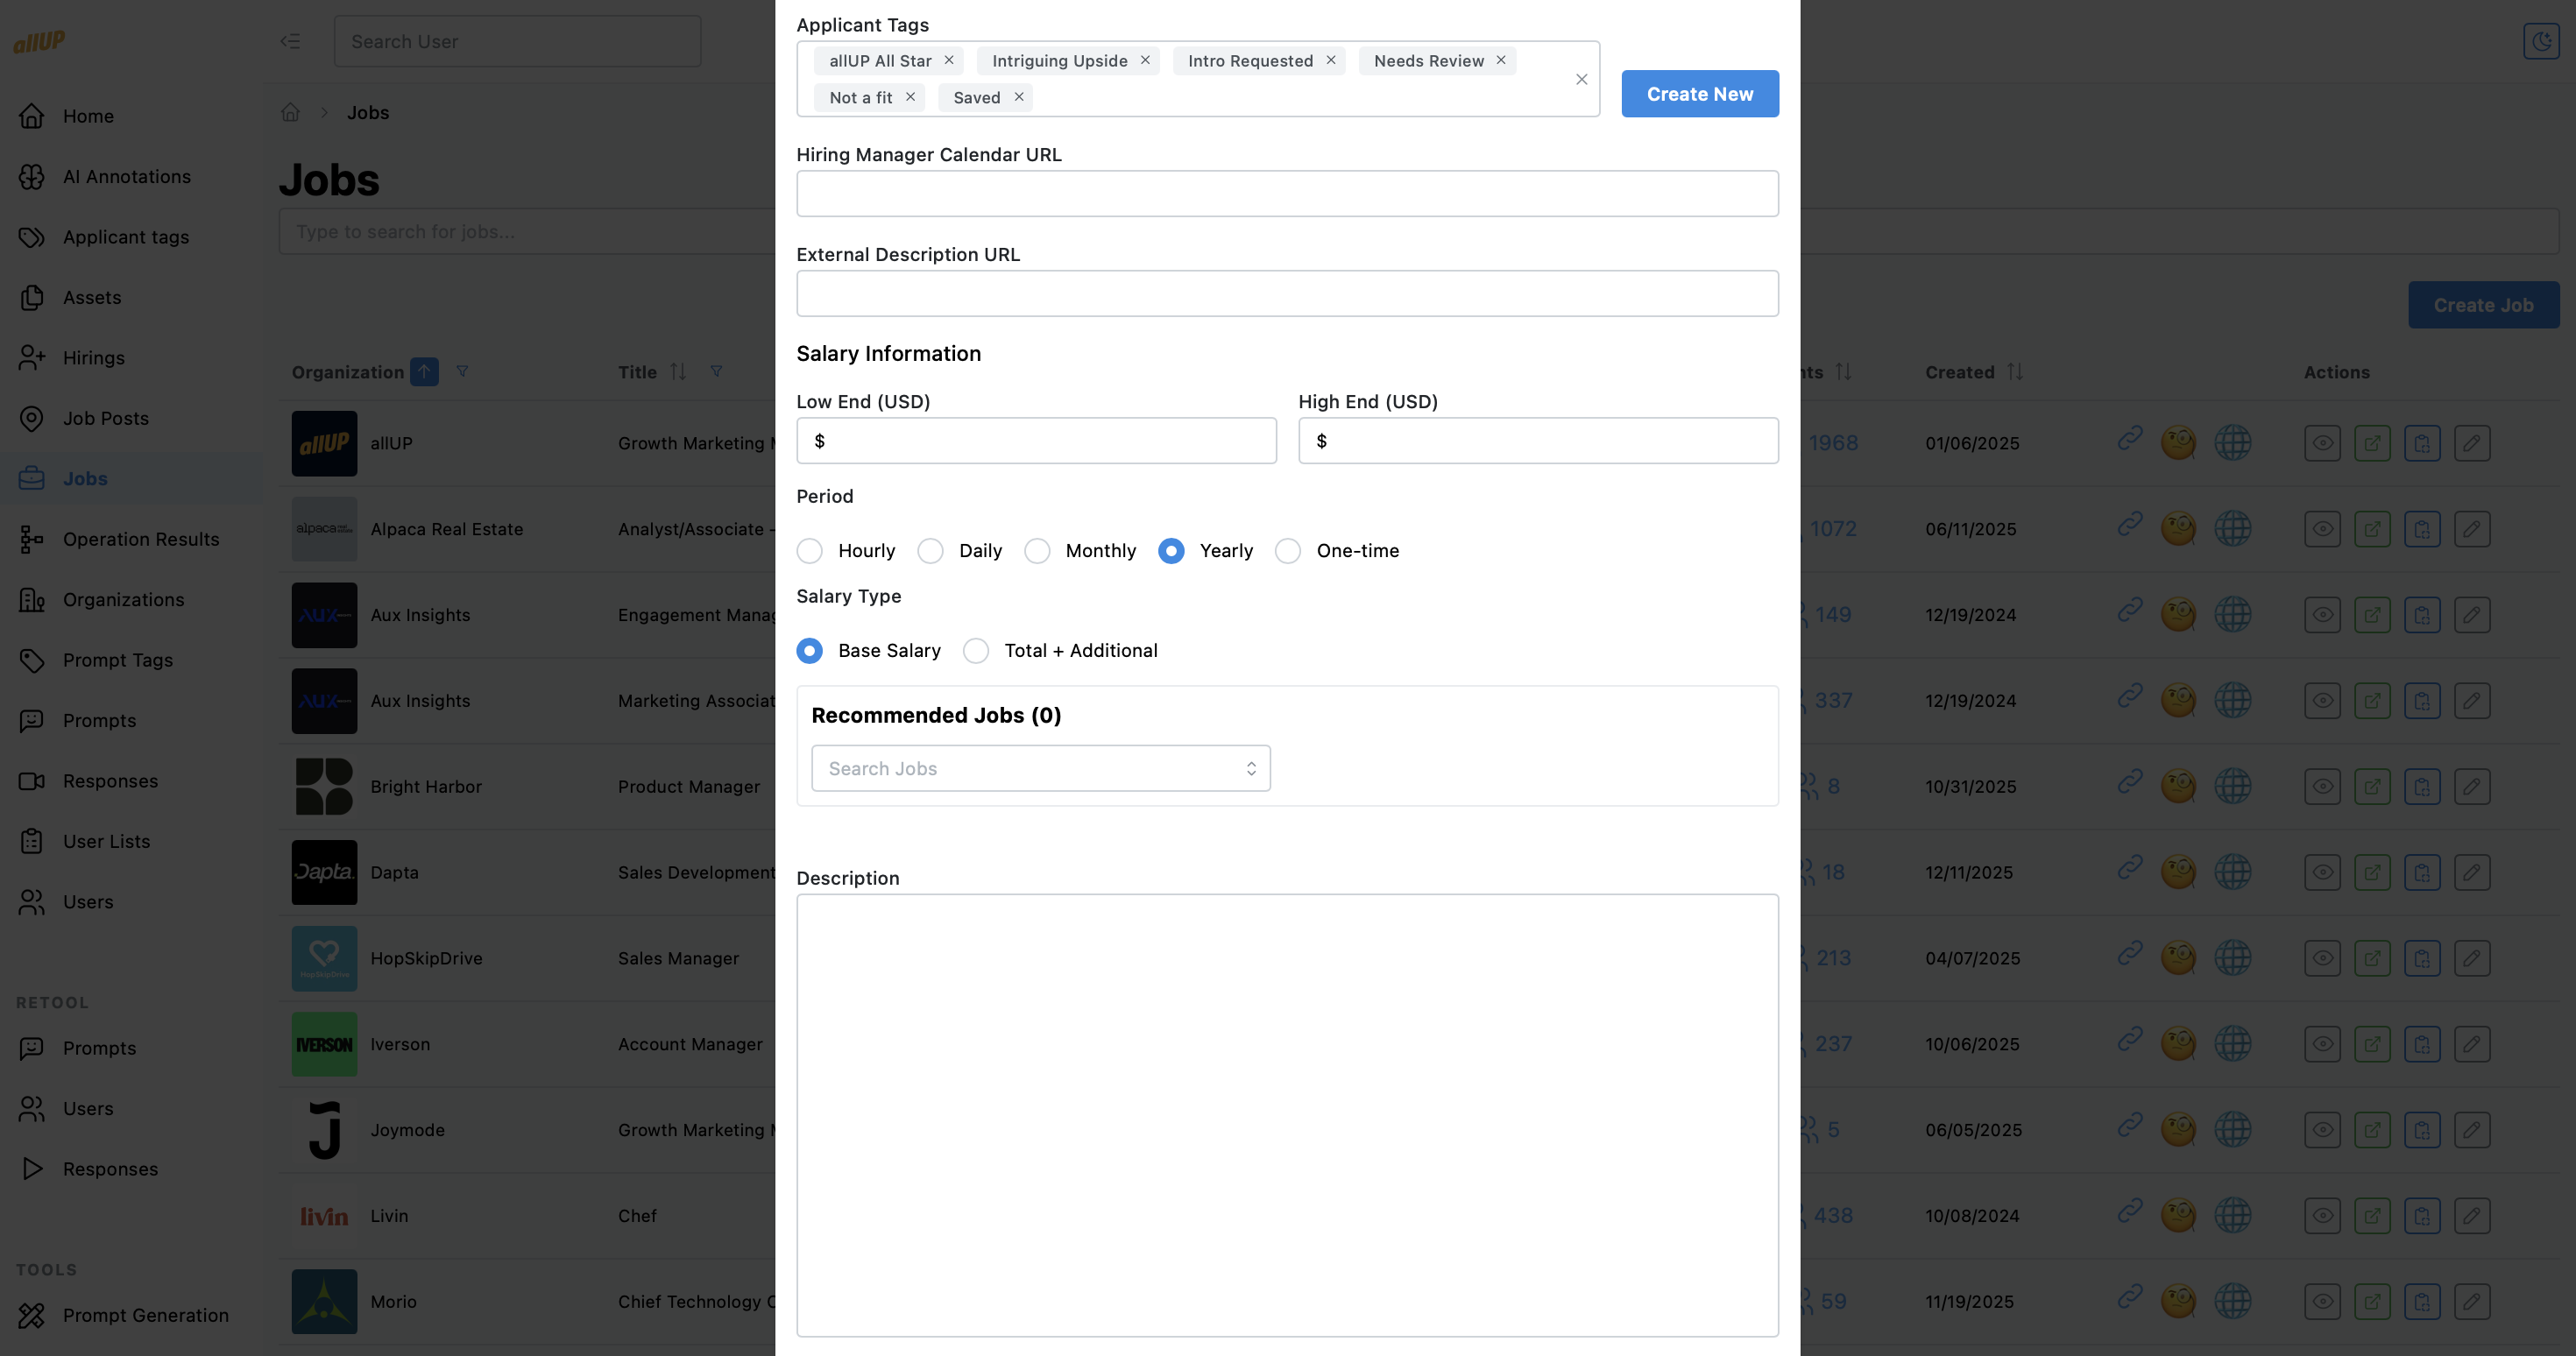The width and height of the screenshot is (2576, 1356).
Task: Click the link icon in Livin row
Action: tap(2129, 1211)
